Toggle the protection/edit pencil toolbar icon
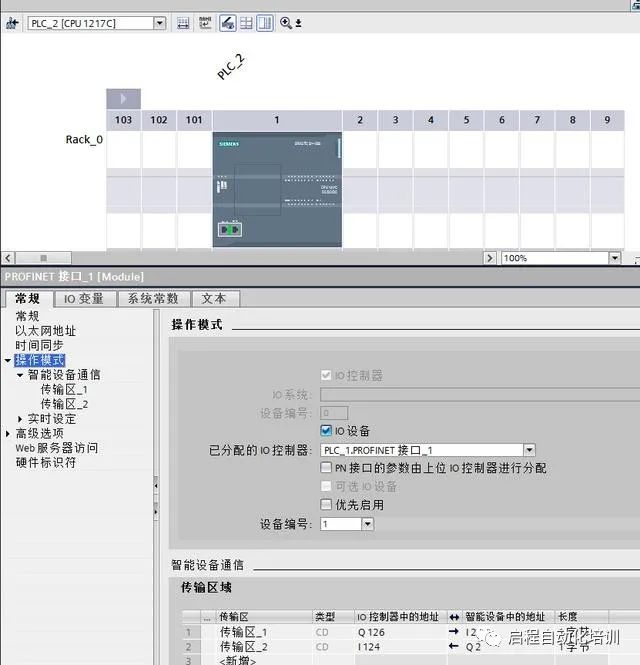The height and width of the screenshot is (665, 640). click(228, 23)
